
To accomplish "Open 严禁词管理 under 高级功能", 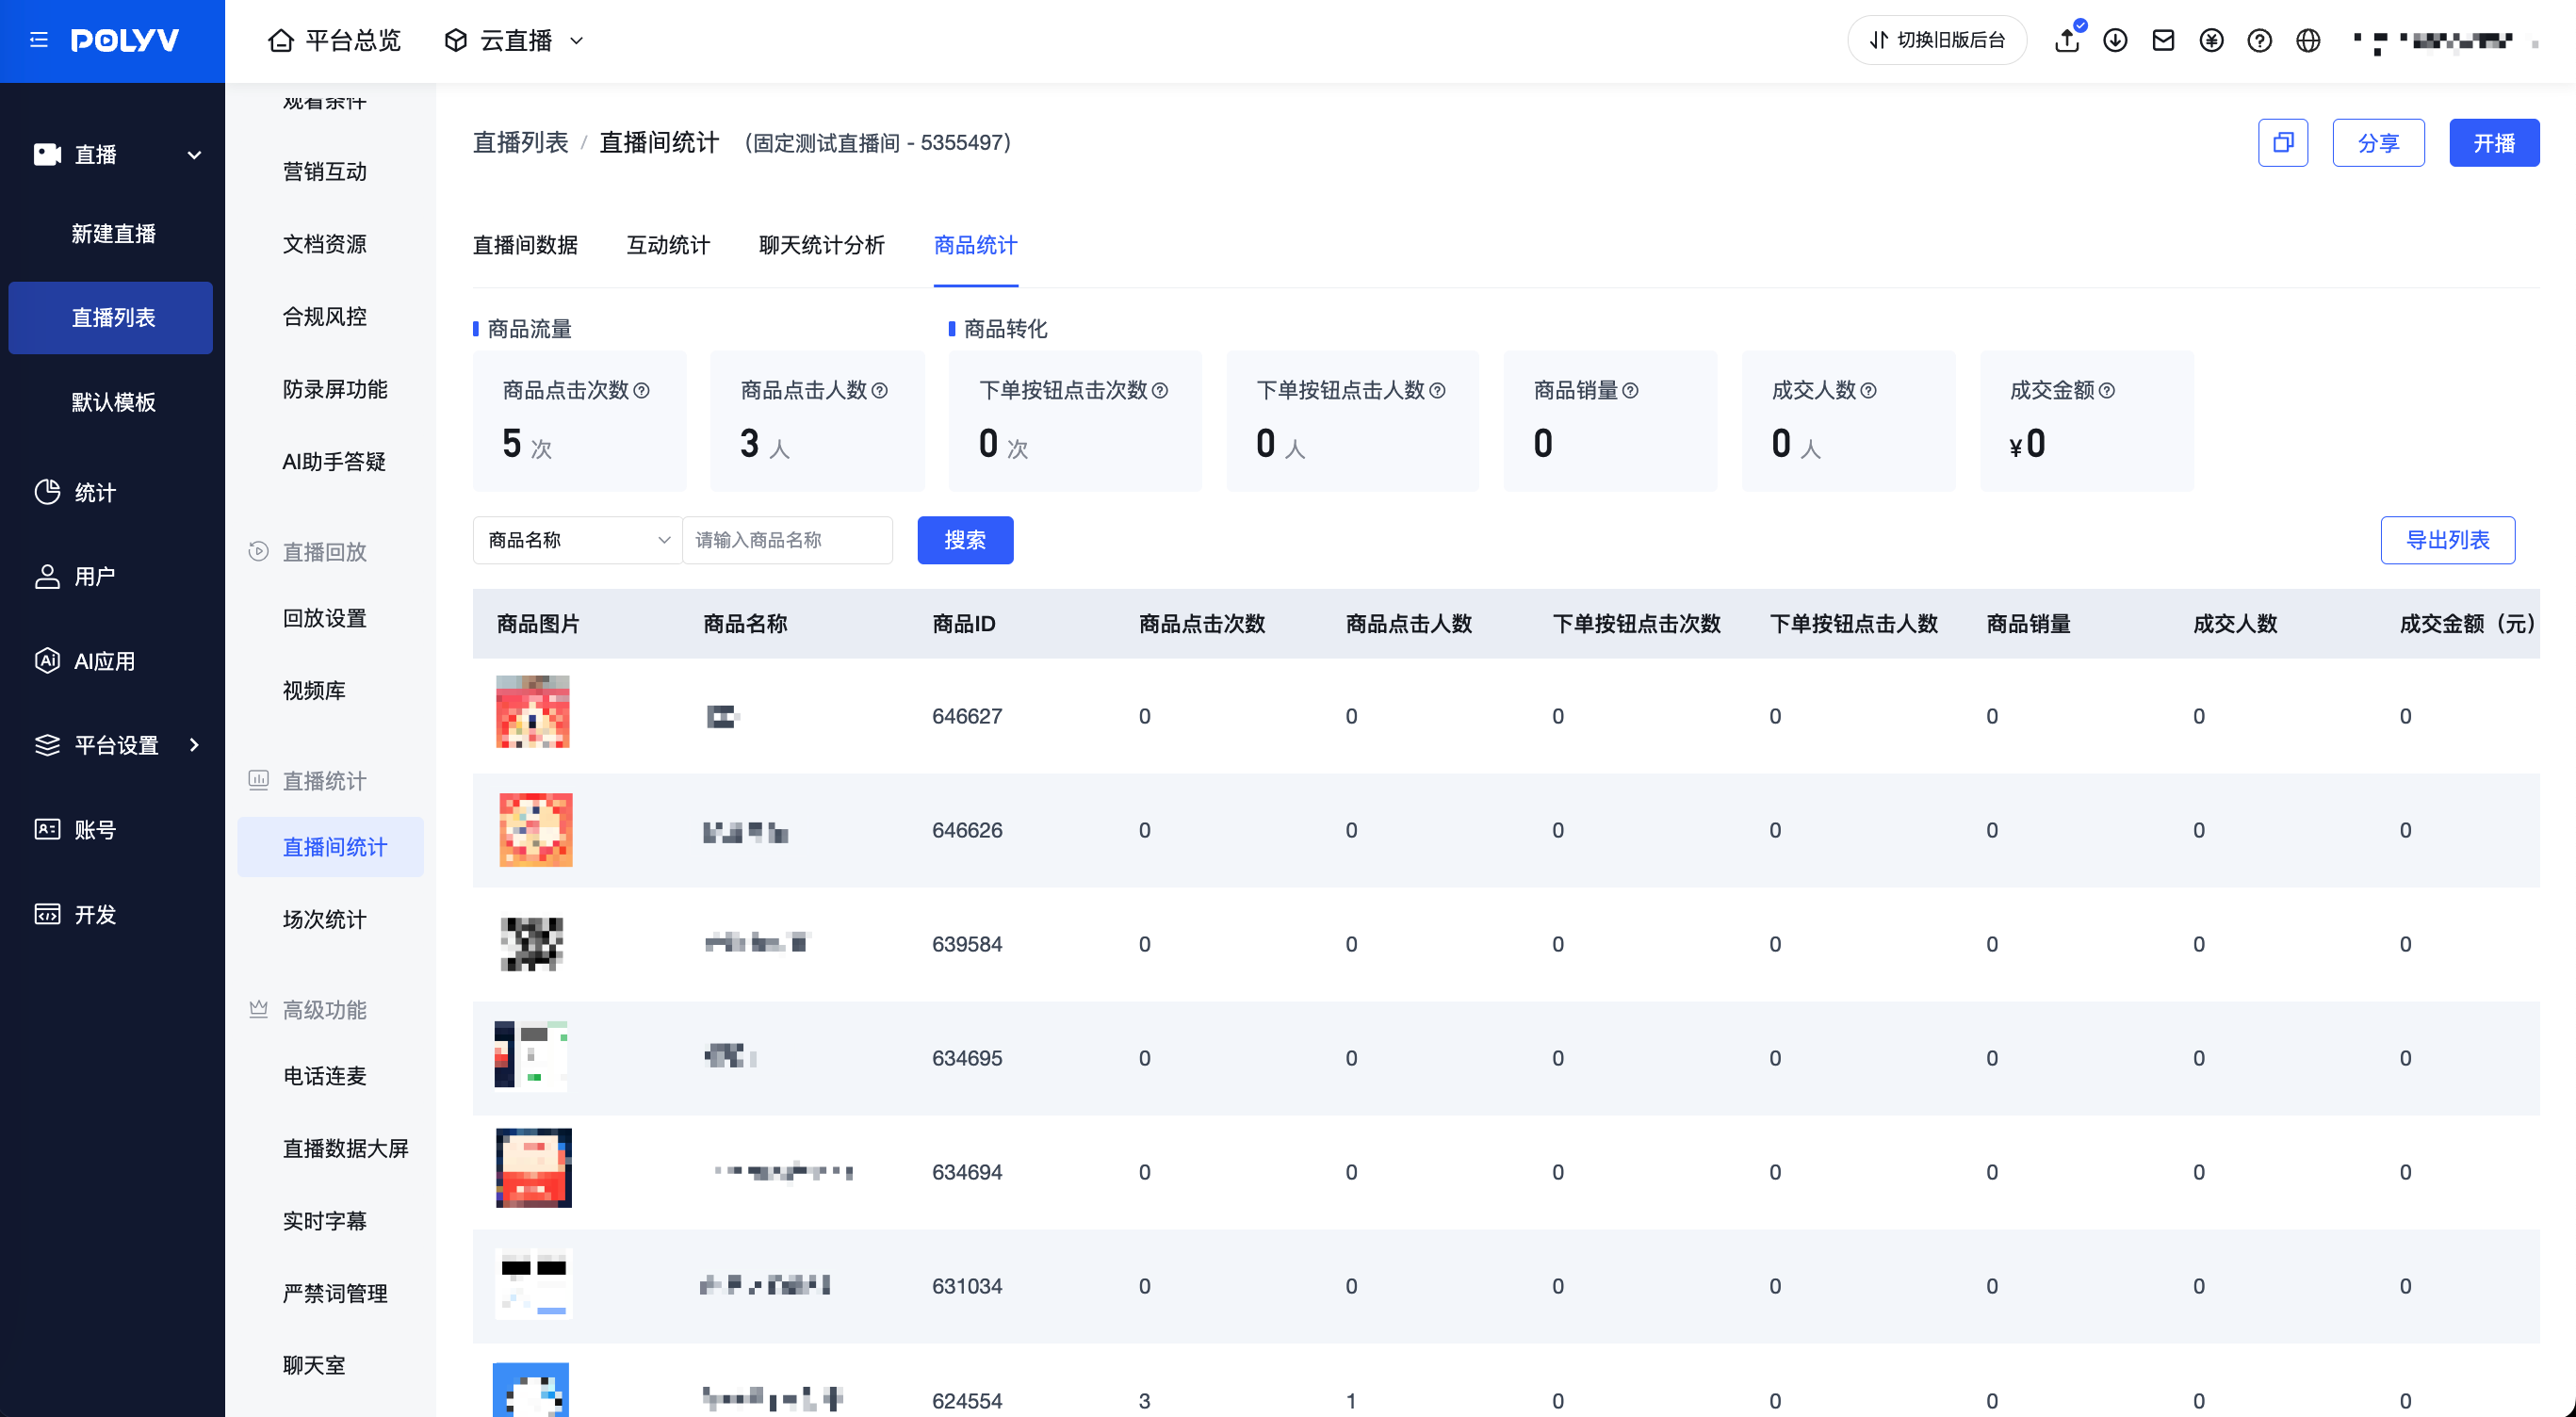I will [x=334, y=1293].
